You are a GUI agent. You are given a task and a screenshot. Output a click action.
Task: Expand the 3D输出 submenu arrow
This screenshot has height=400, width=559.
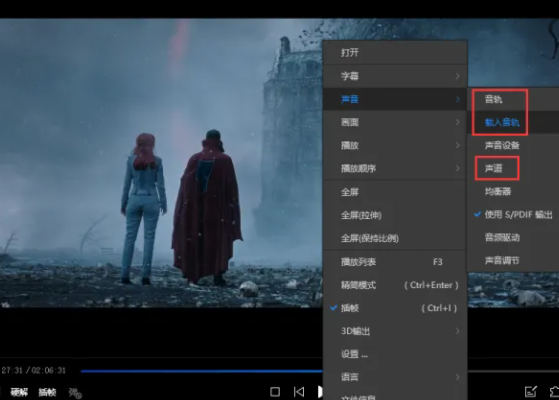coord(457,331)
